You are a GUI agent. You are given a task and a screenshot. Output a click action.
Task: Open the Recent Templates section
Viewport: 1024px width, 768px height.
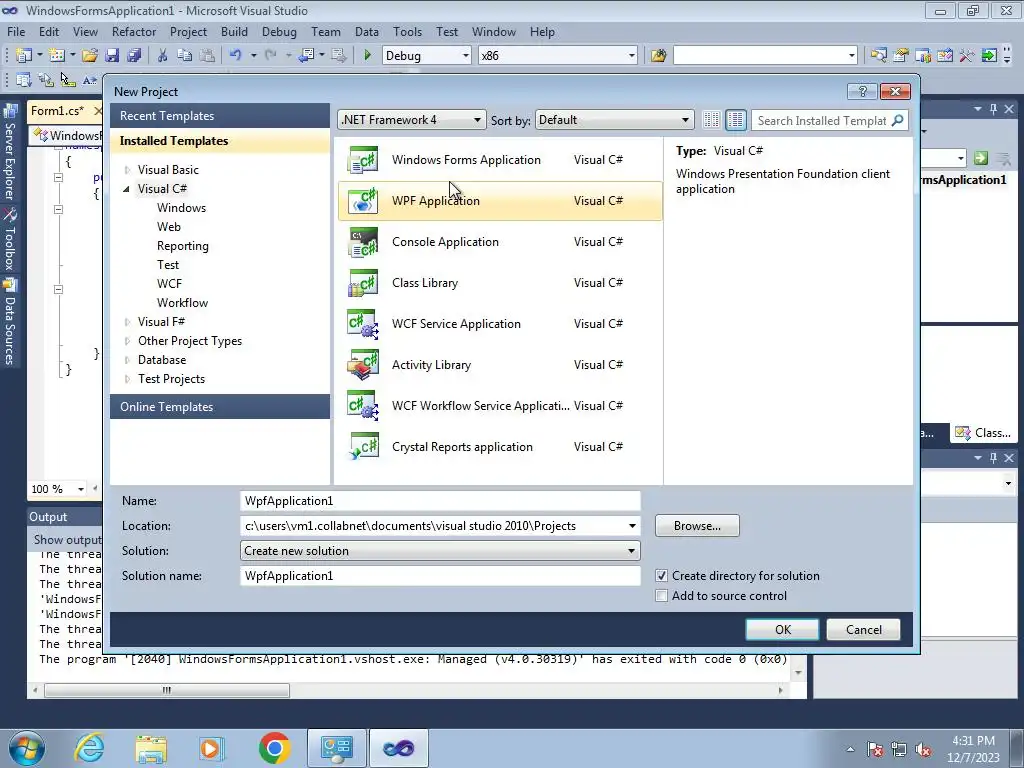click(x=220, y=116)
